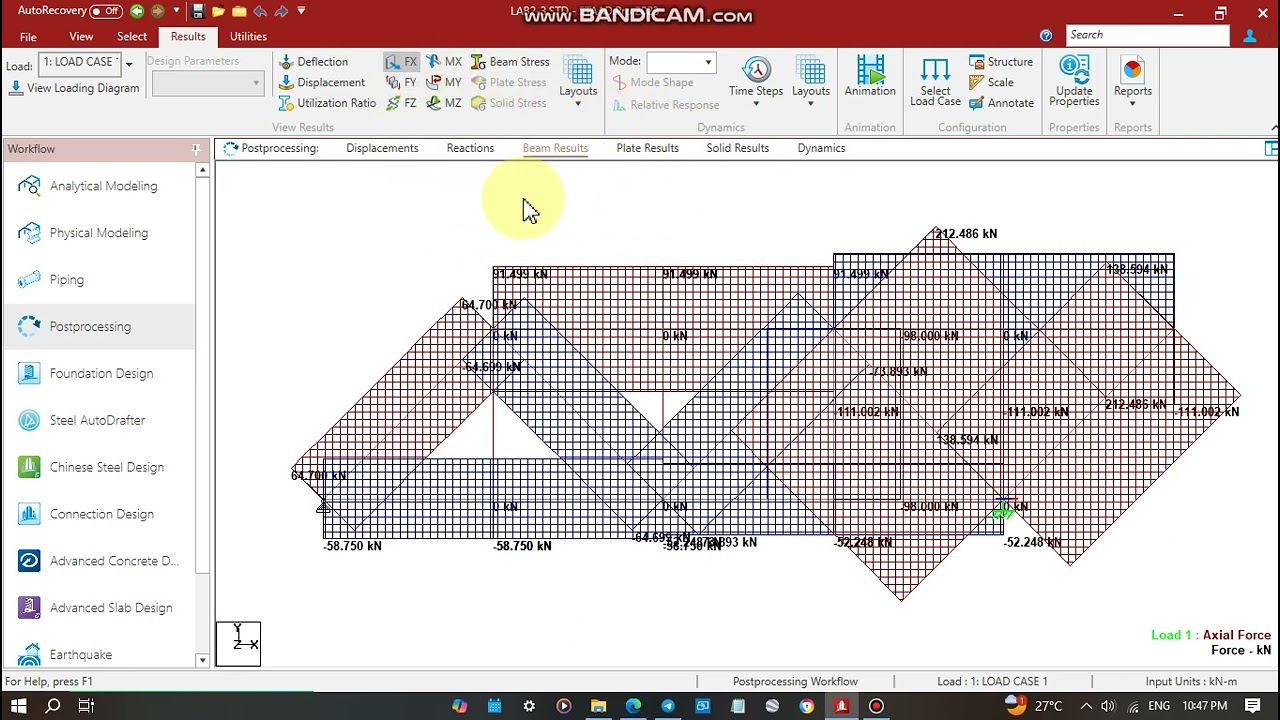The image size is (1280, 720).
Task: Click the Redo arrow icon
Action: [x=281, y=12]
